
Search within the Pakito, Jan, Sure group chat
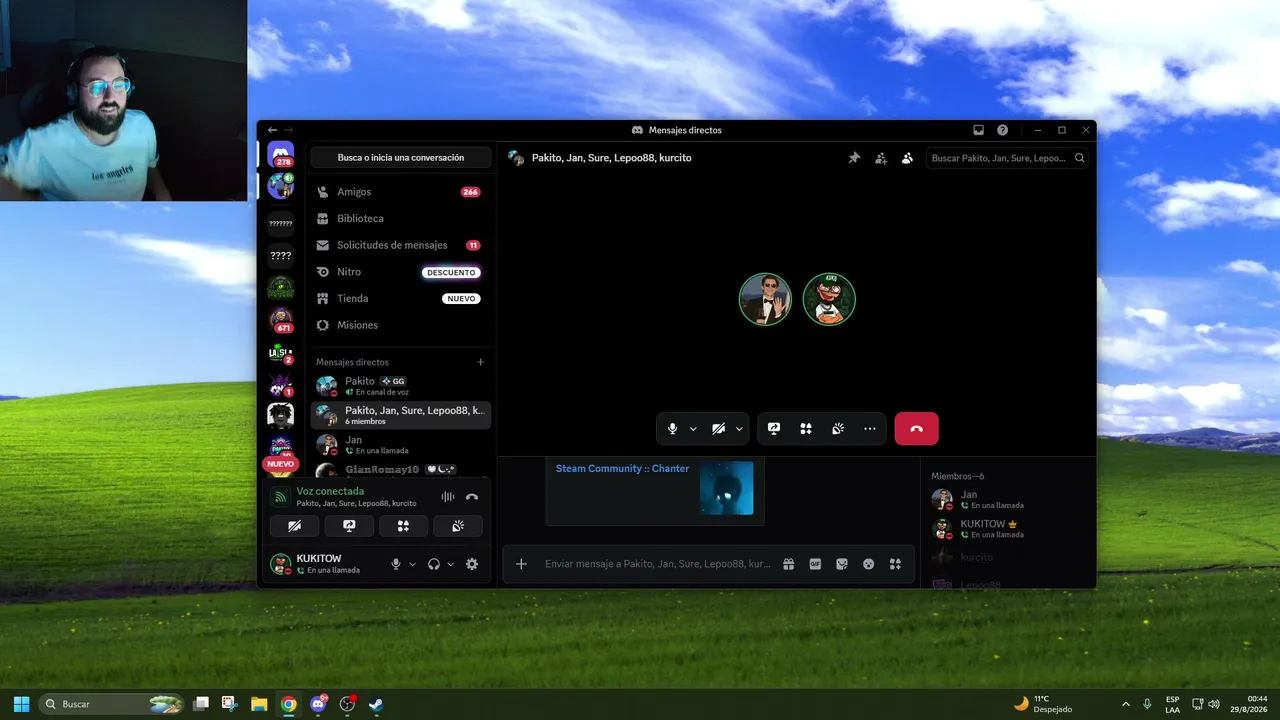[x=1008, y=158]
